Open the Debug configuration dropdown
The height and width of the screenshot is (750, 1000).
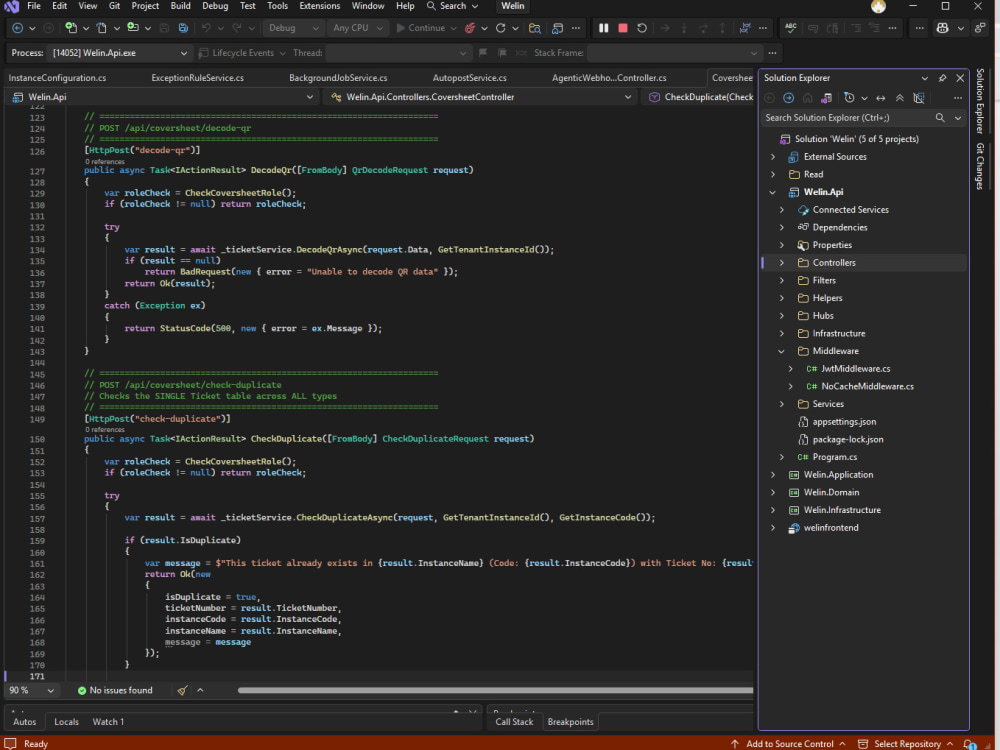(292, 28)
